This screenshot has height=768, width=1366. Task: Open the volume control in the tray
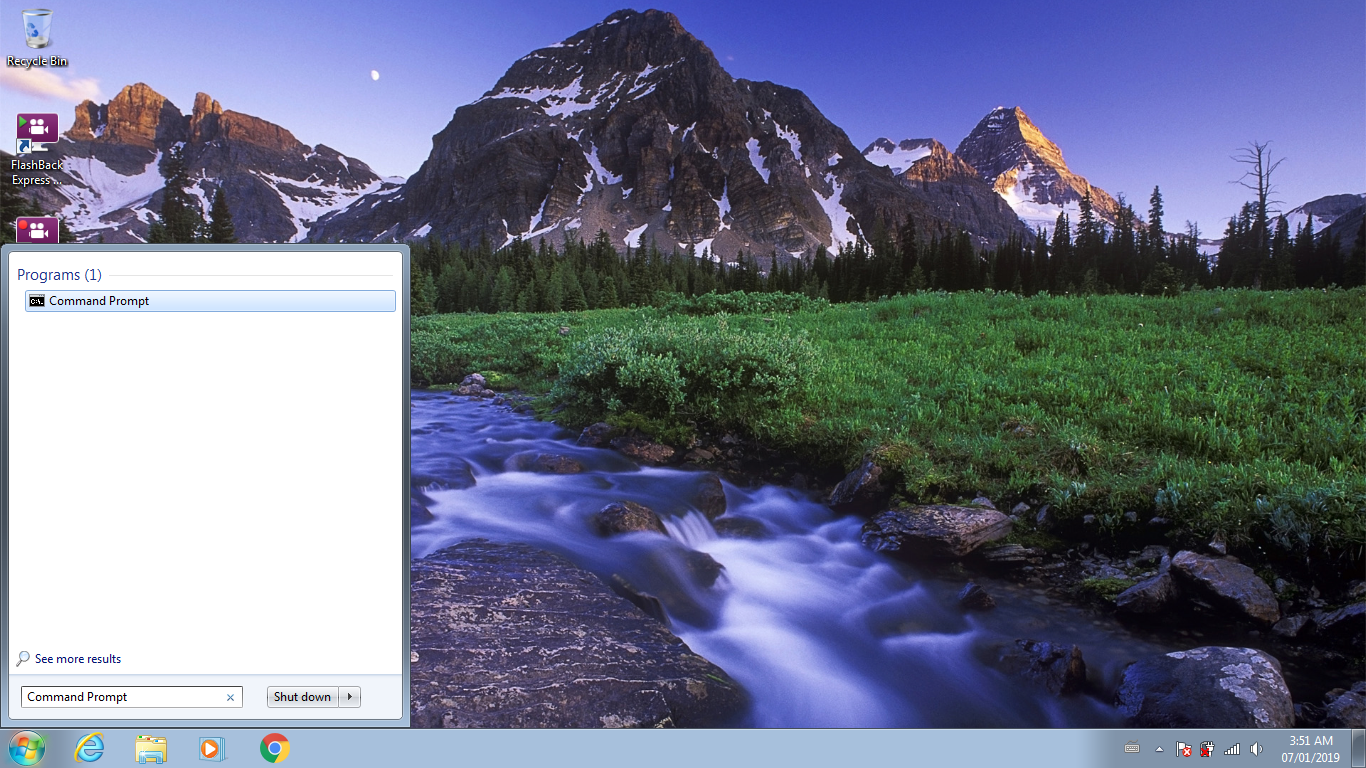coord(1256,748)
